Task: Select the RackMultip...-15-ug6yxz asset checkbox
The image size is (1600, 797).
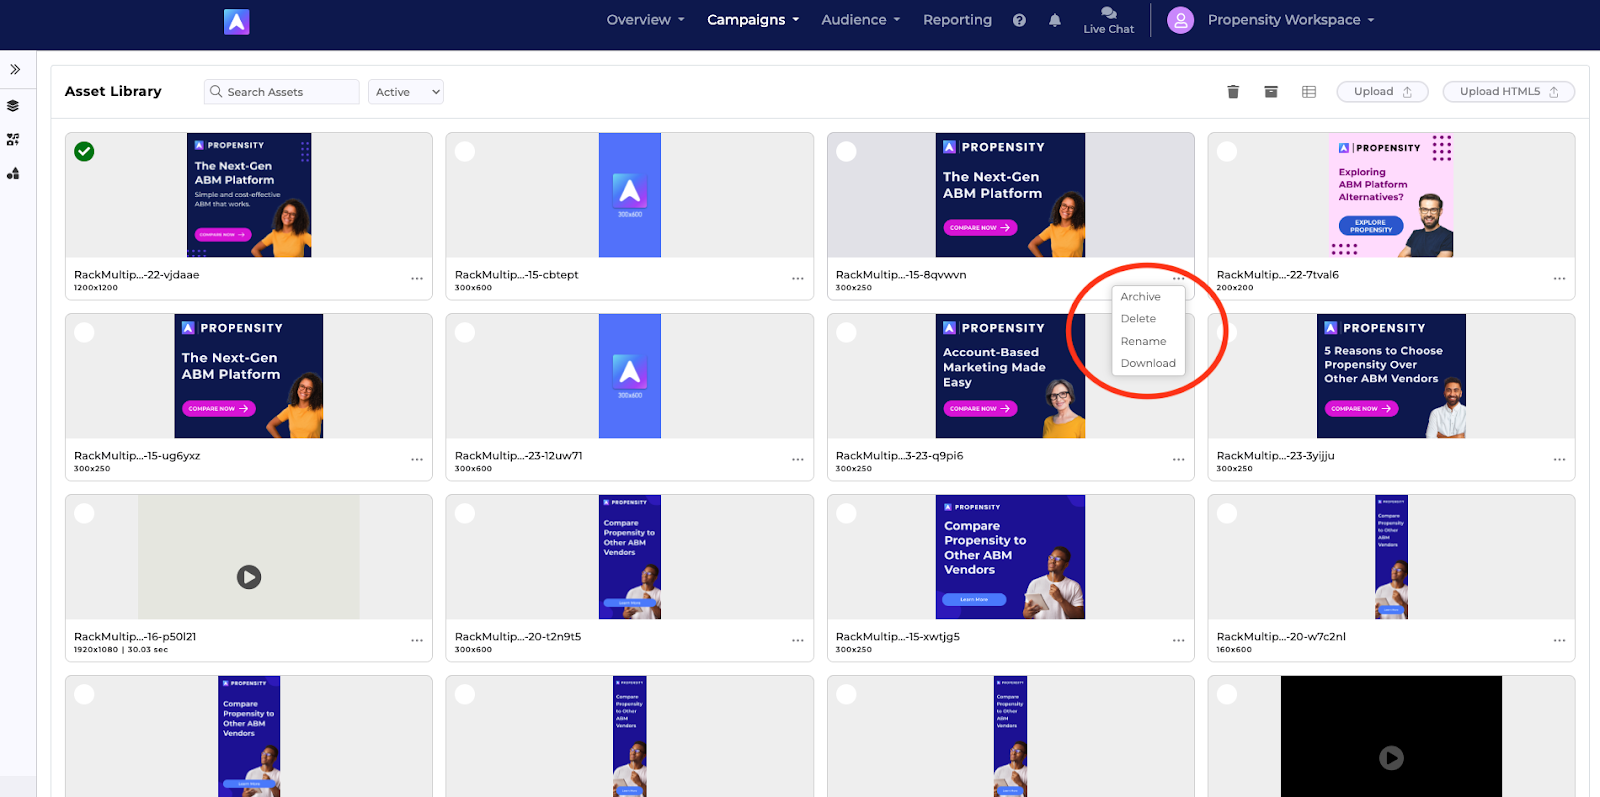Action: tap(85, 332)
